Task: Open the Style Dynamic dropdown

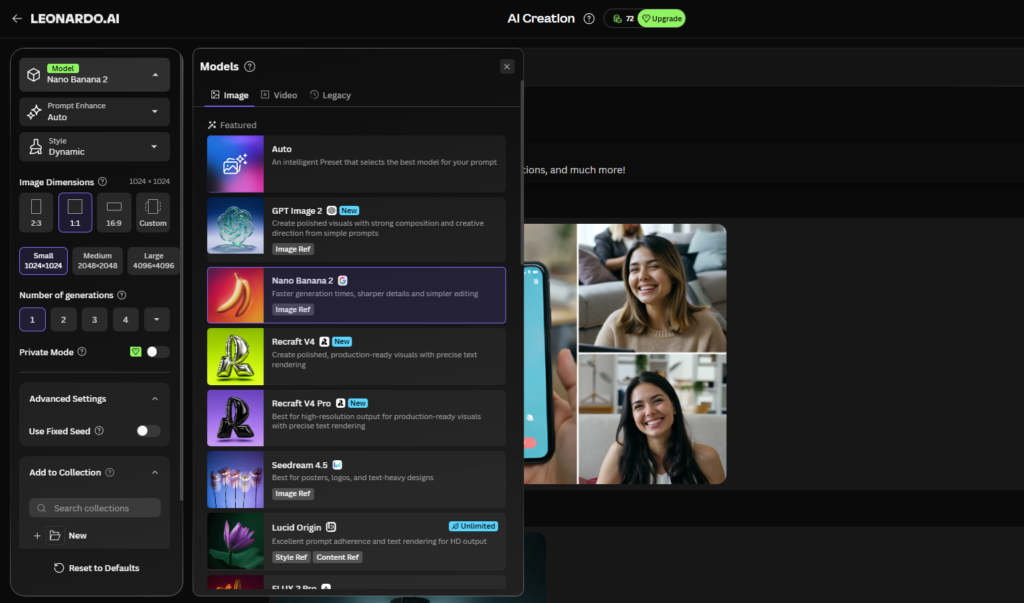Action: (x=95, y=147)
